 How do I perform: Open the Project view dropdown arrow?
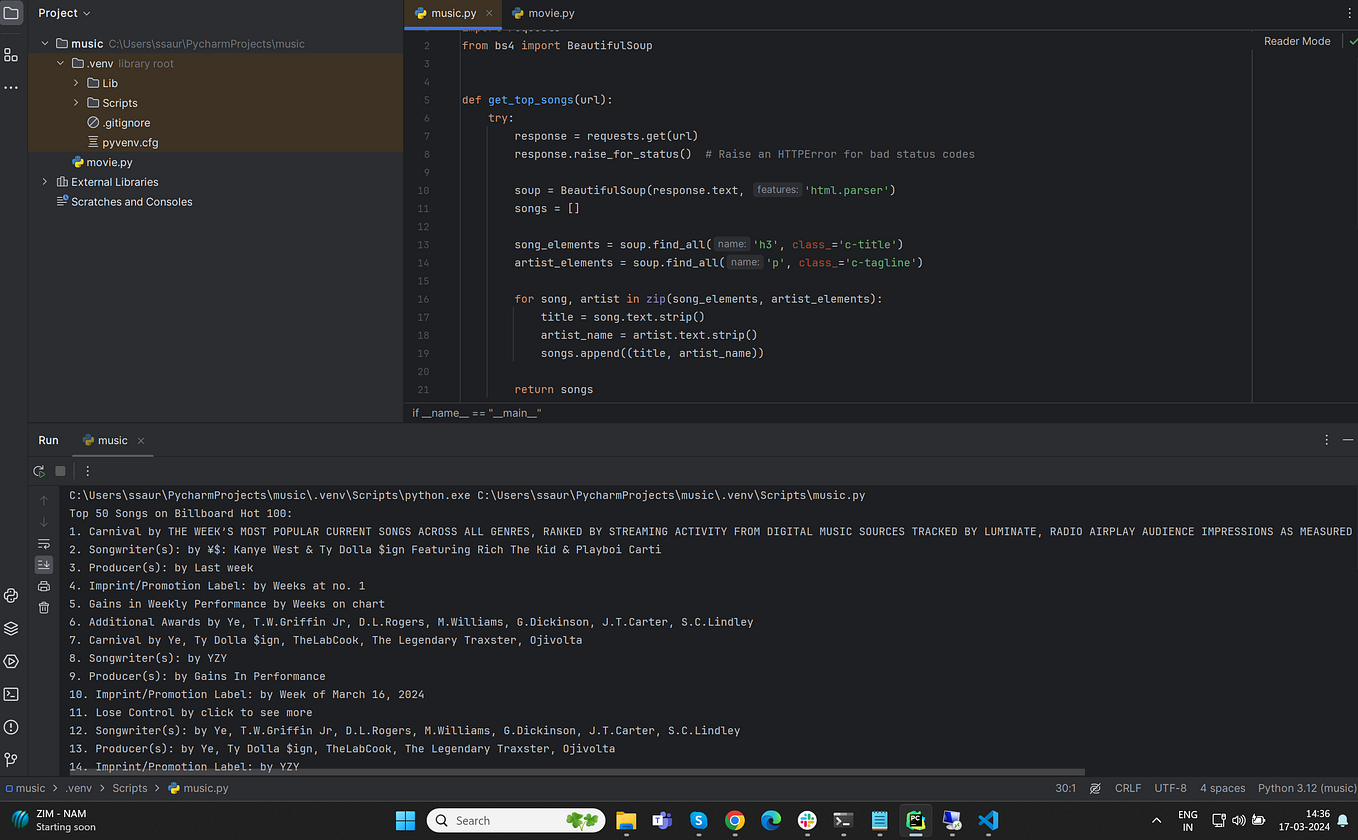pos(86,13)
